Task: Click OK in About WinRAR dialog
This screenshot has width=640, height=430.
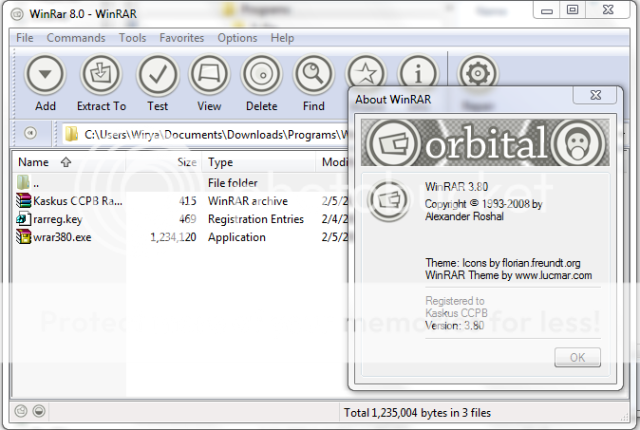Action: pyautogui.click(x=577, y=357)
